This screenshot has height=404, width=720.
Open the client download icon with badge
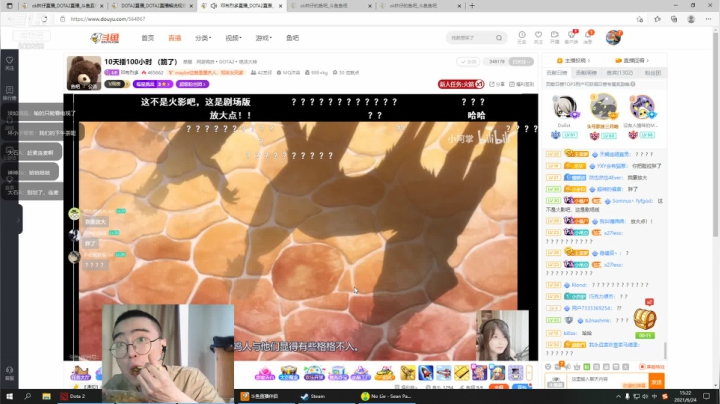tap(572, 37)
